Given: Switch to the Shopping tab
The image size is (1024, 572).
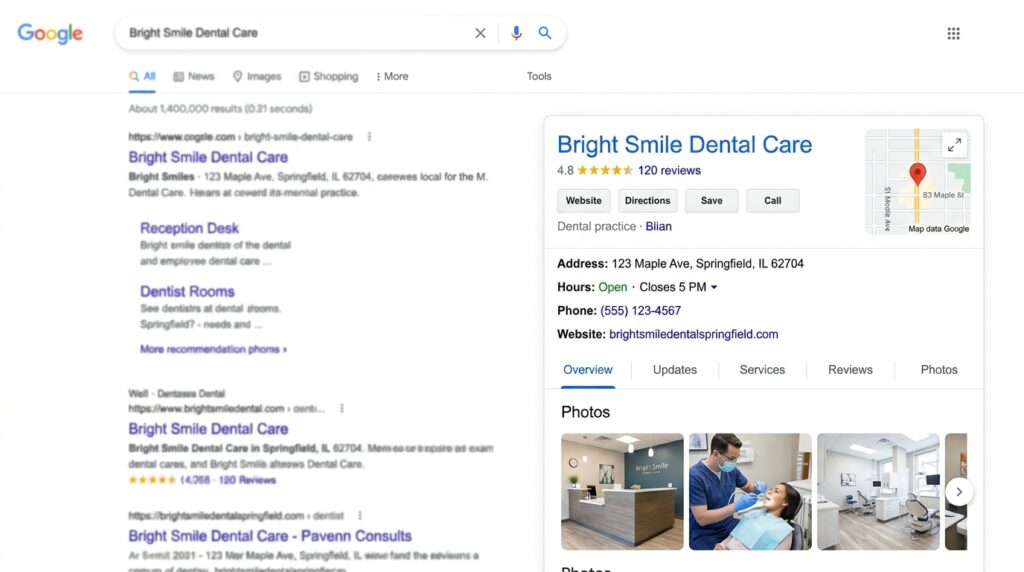Looking at the screenshot, I should point(328,76).
